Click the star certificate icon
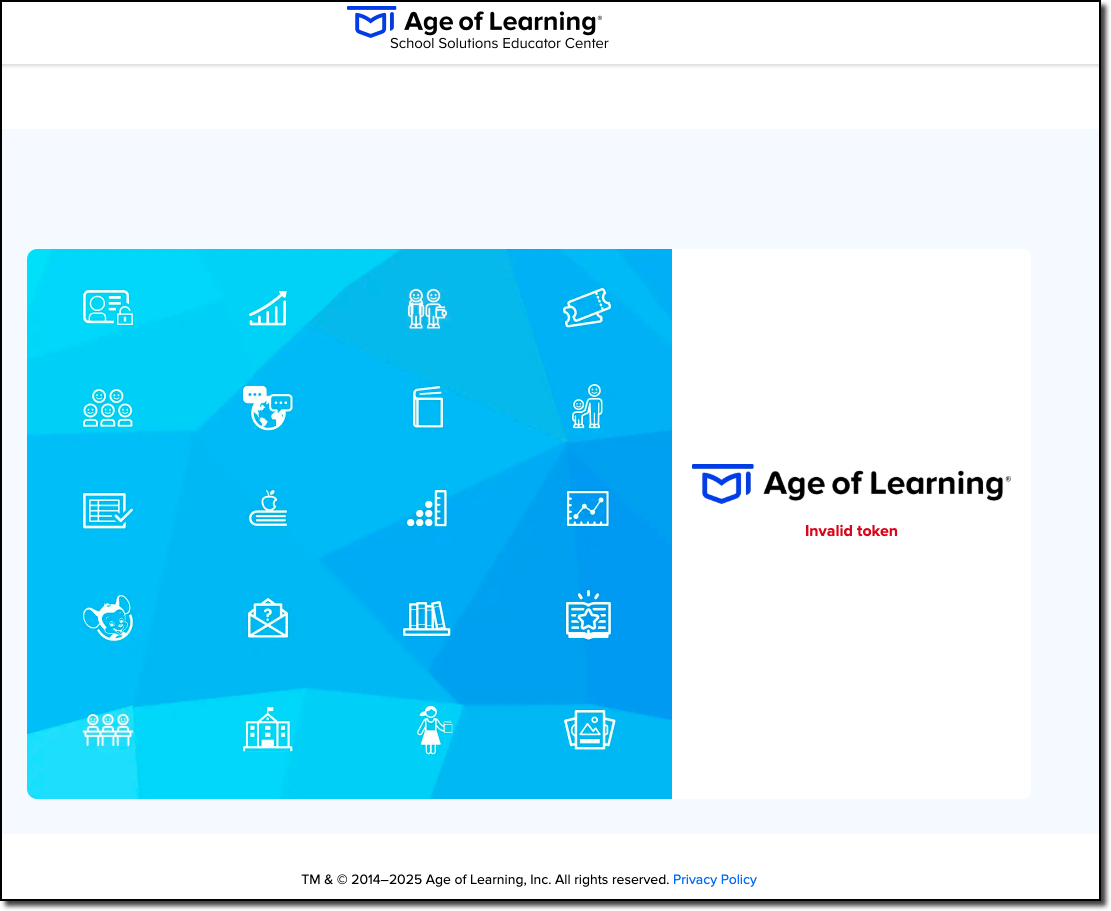This screenshot has width=1111, height=911. coord(588,616)
